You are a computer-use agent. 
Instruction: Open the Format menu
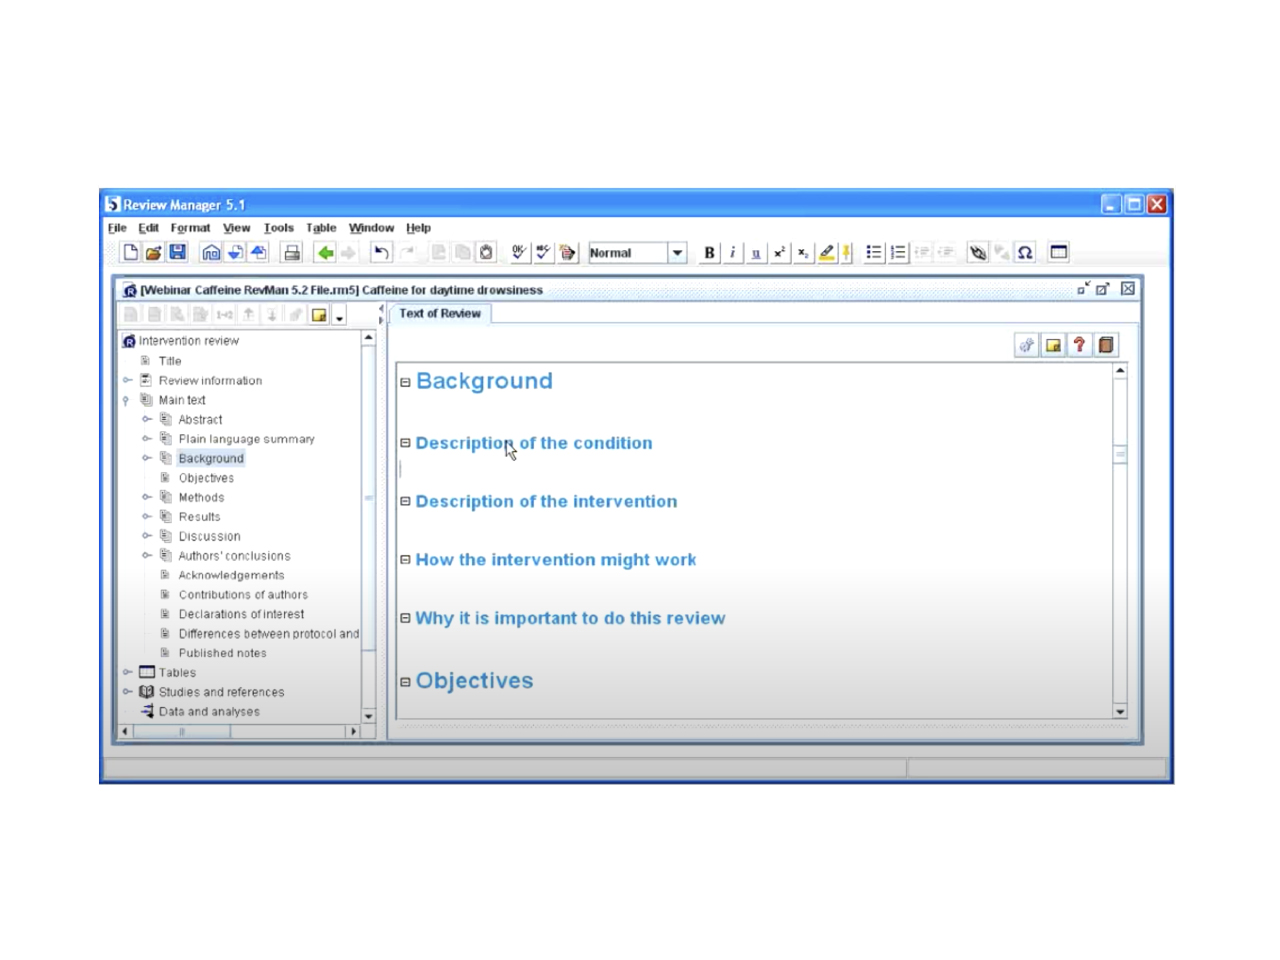(x=190, y=228)
